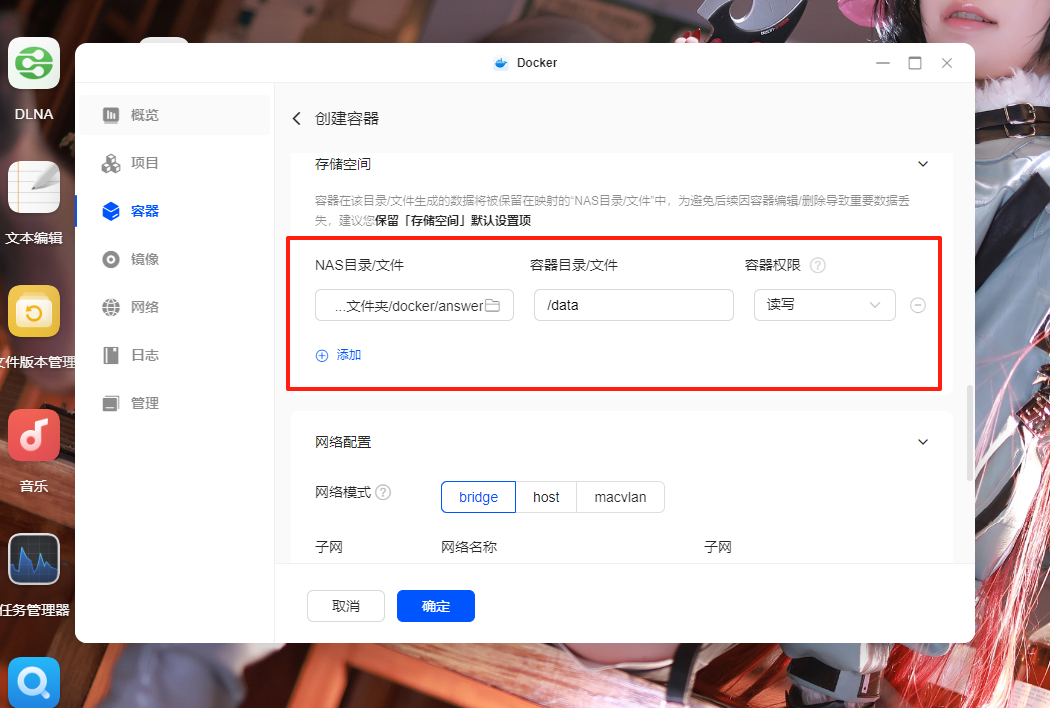
Task: Click help icon next to 容器权限
Action: pos(818,265)
